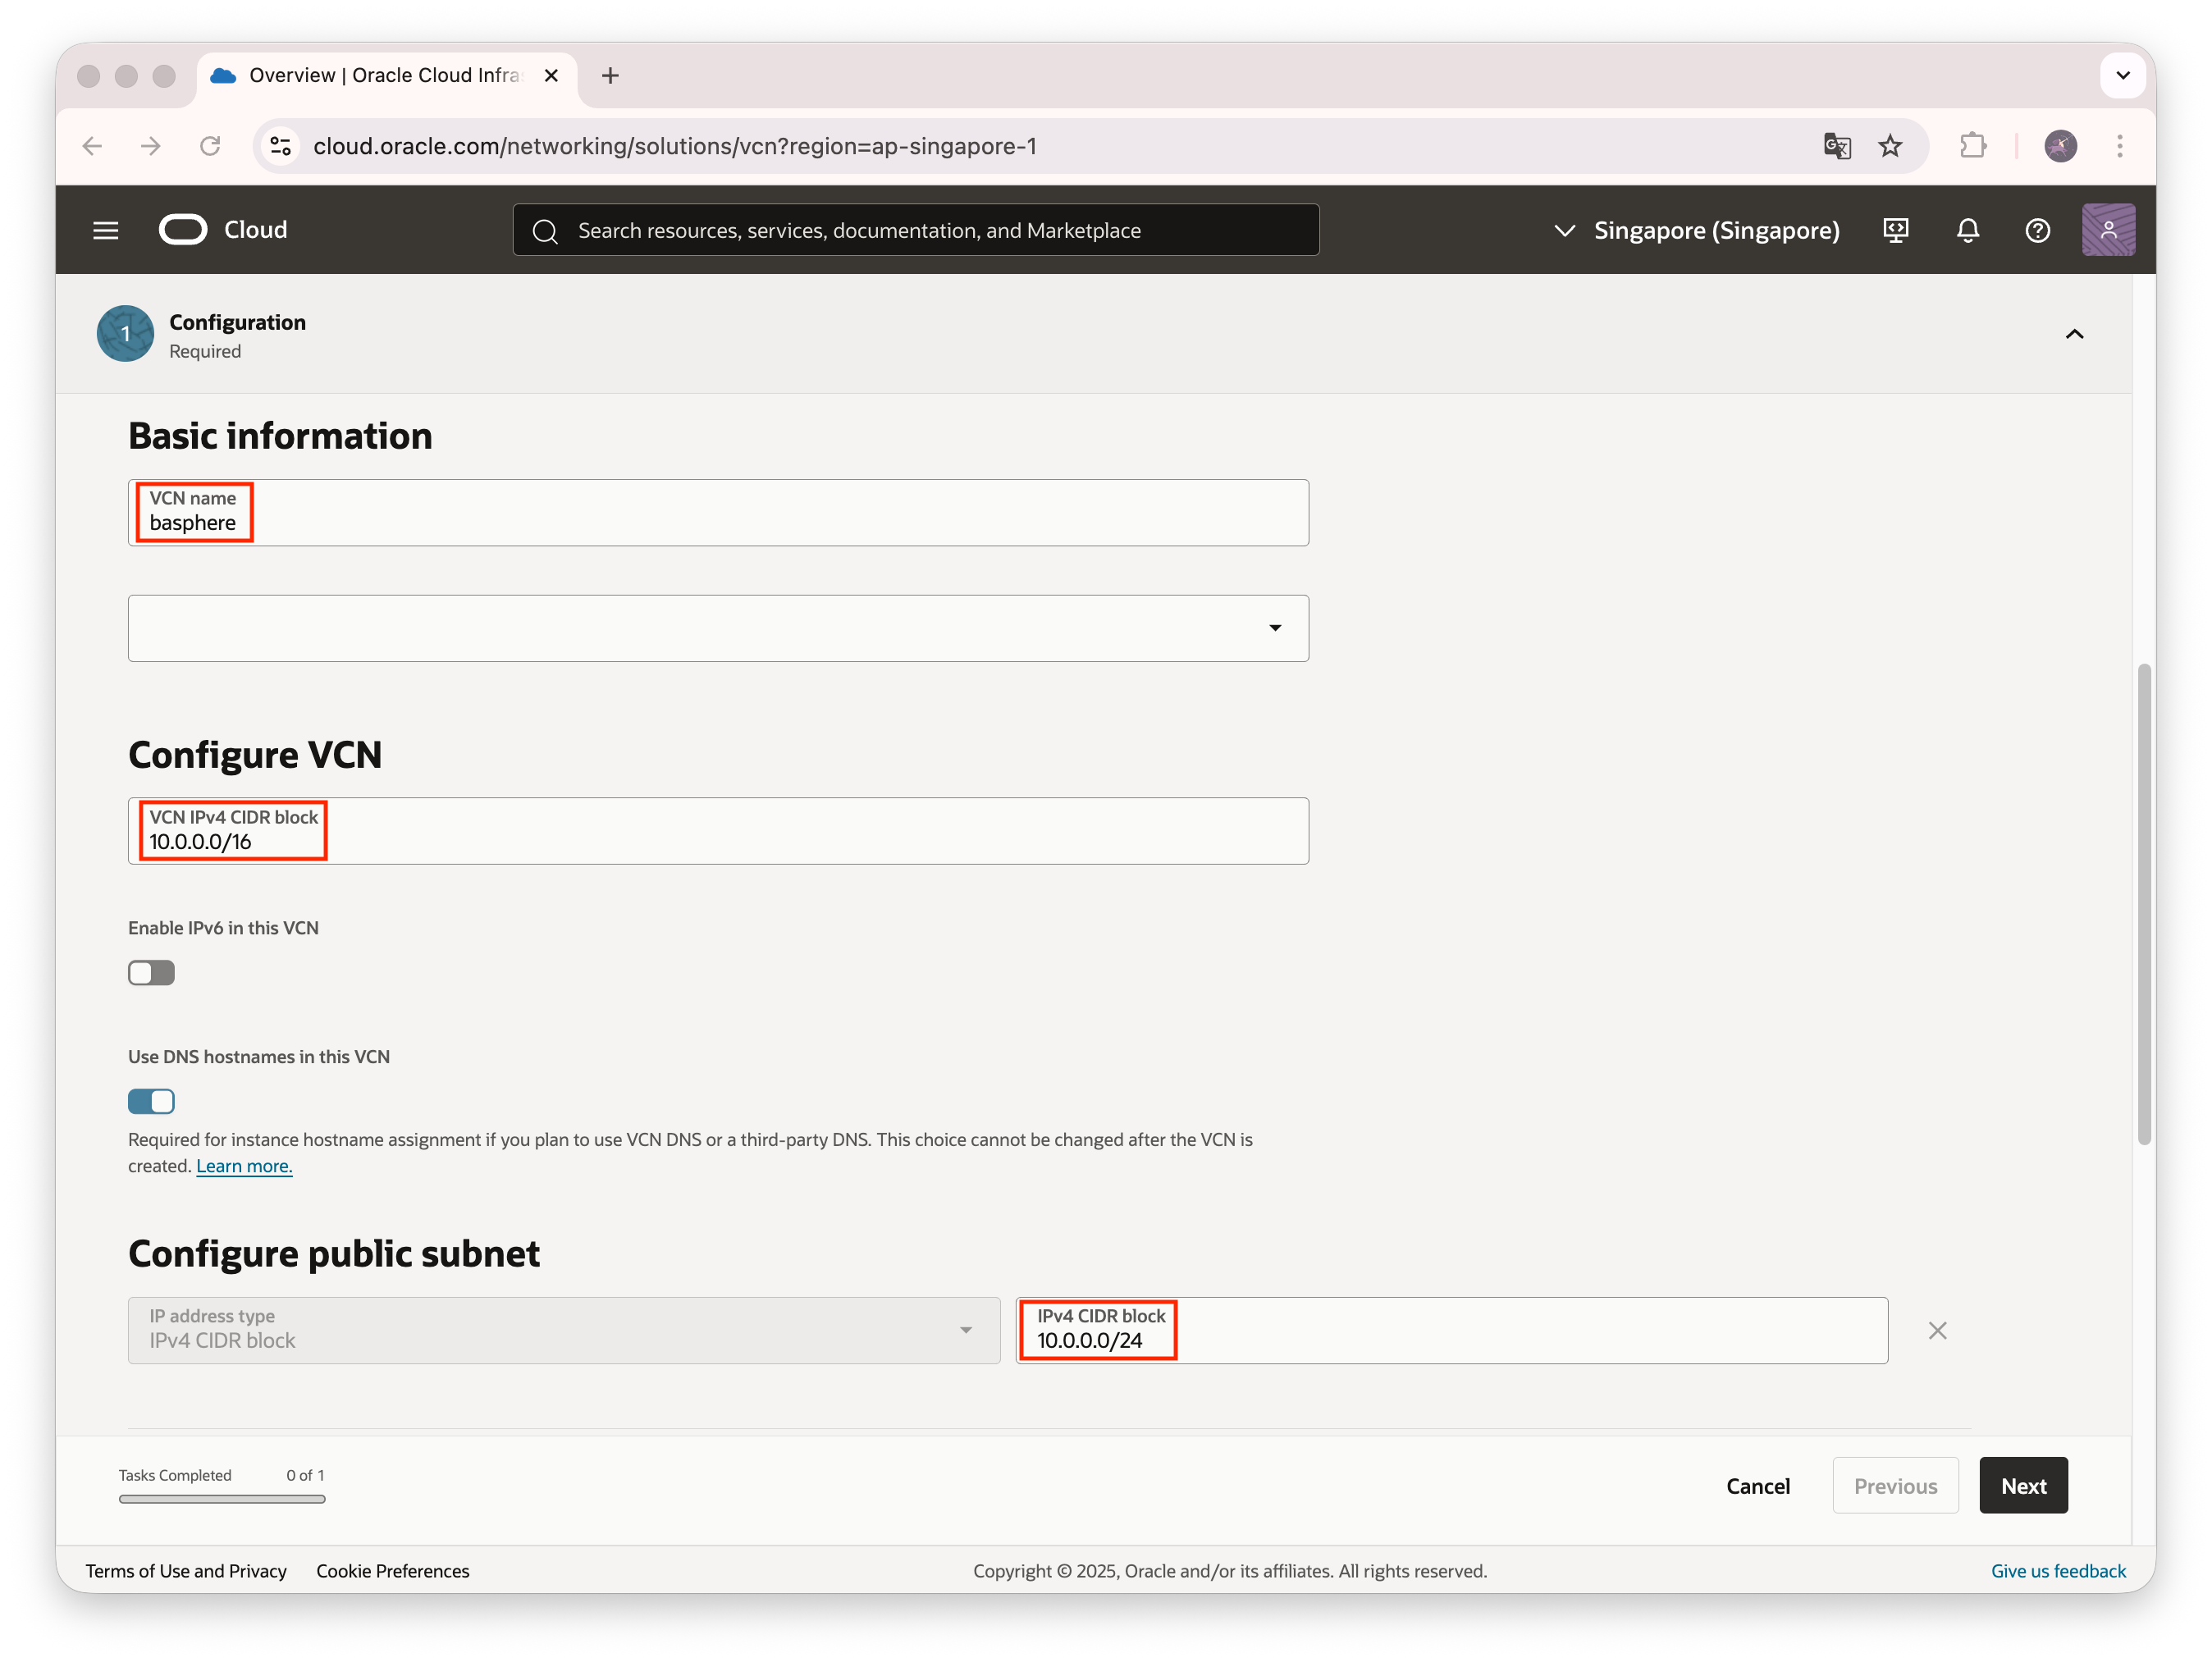Select the Overview Oracle Cloud browser tab
The image size is (2212, 1662).
pyautogui.click(x=384, y=75)
